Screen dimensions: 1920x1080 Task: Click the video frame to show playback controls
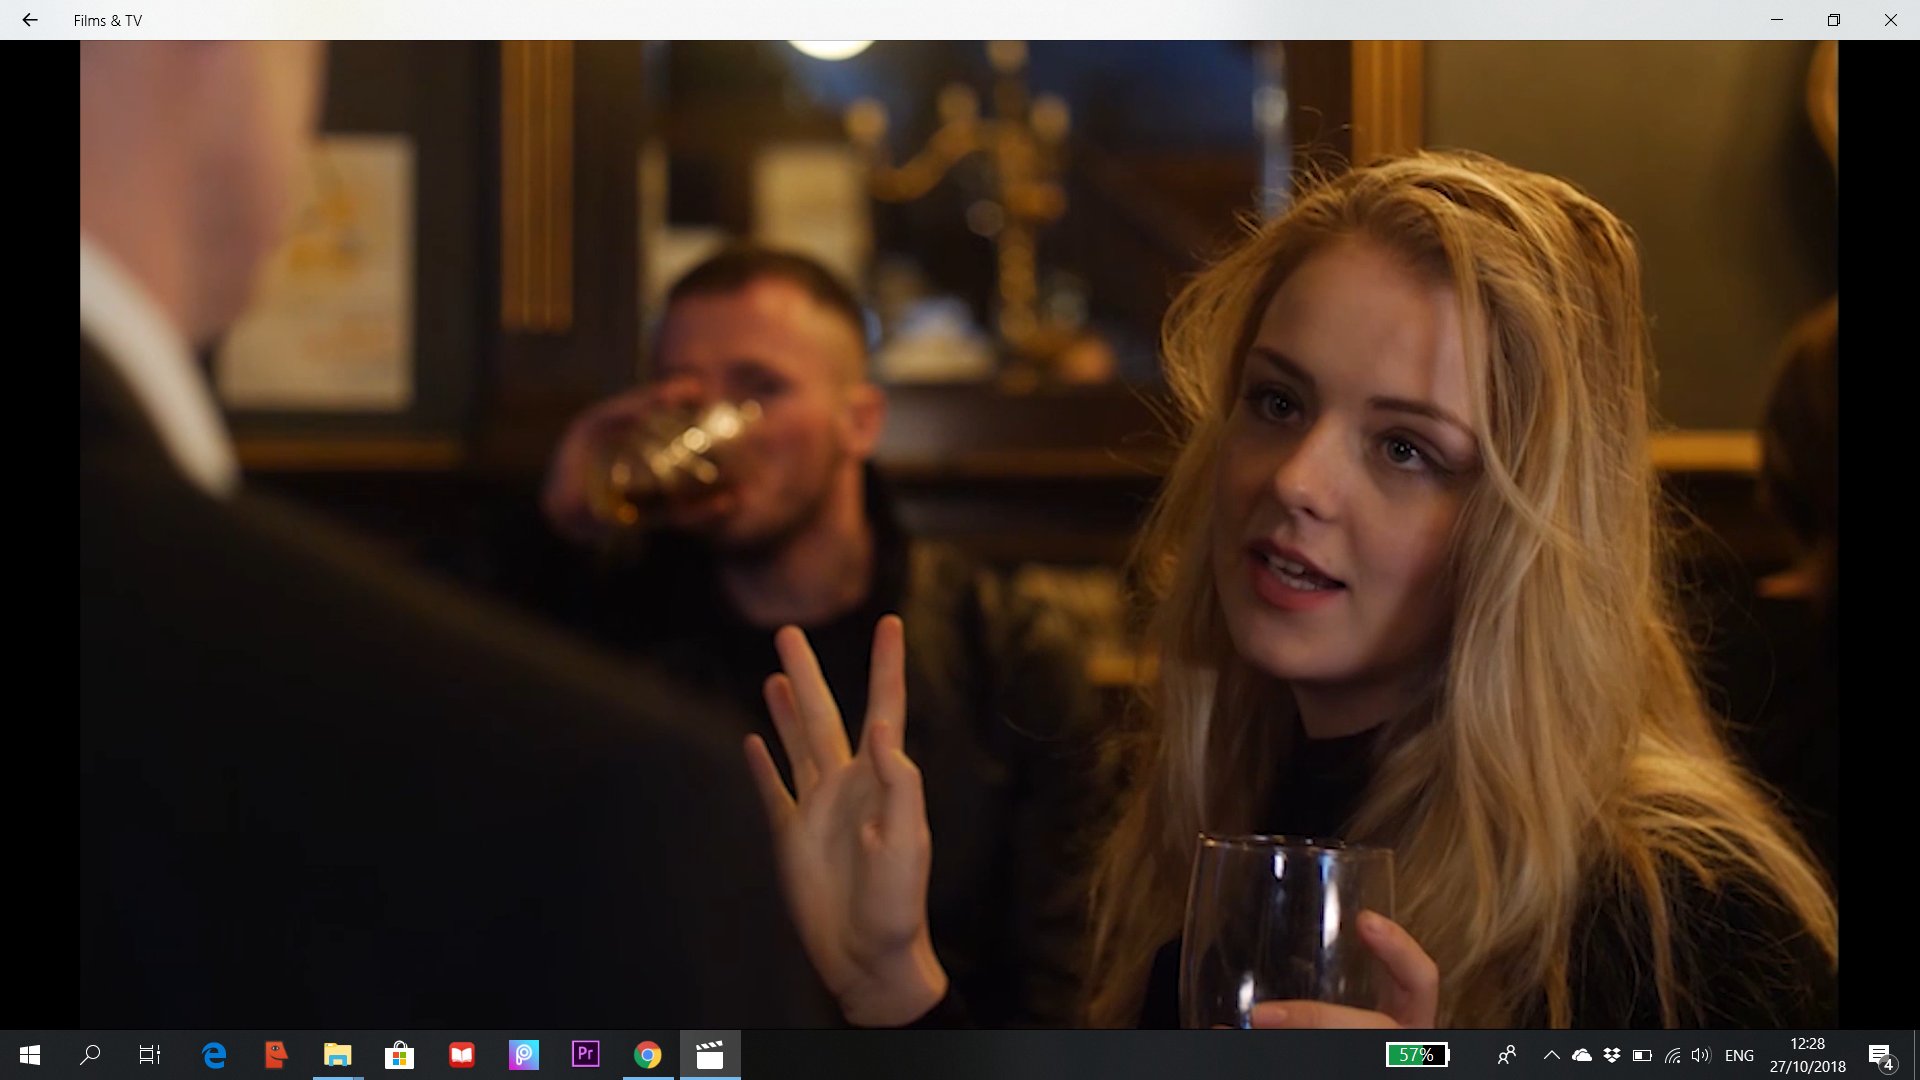click(959, 534)
